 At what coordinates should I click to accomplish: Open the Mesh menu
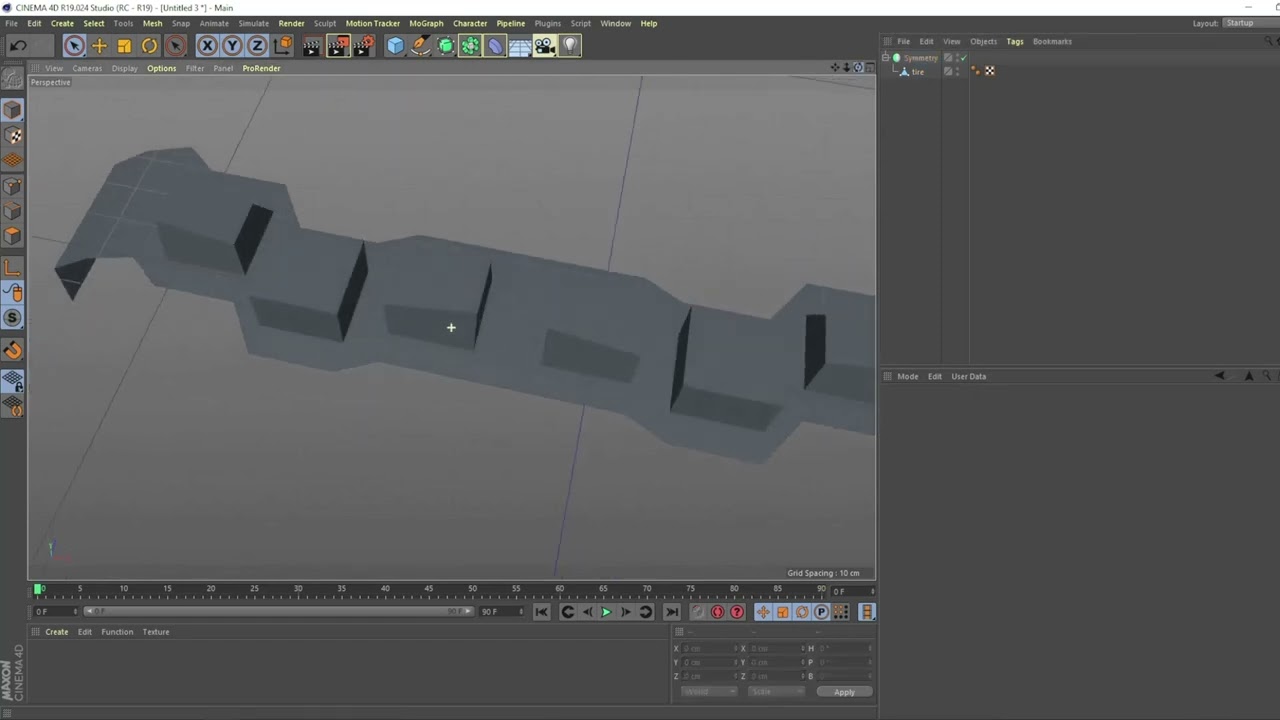click(152, 23)
